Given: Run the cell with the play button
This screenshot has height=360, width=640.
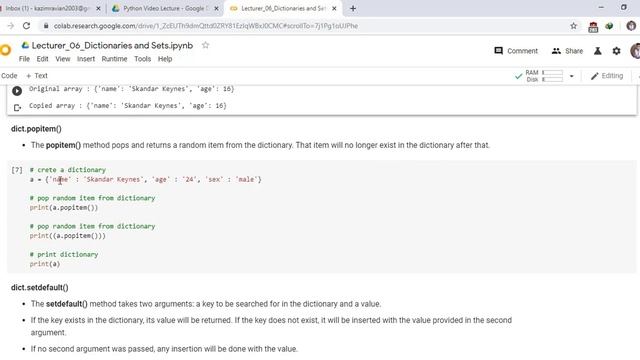Looking at the screenshot, I should [17, 91].
